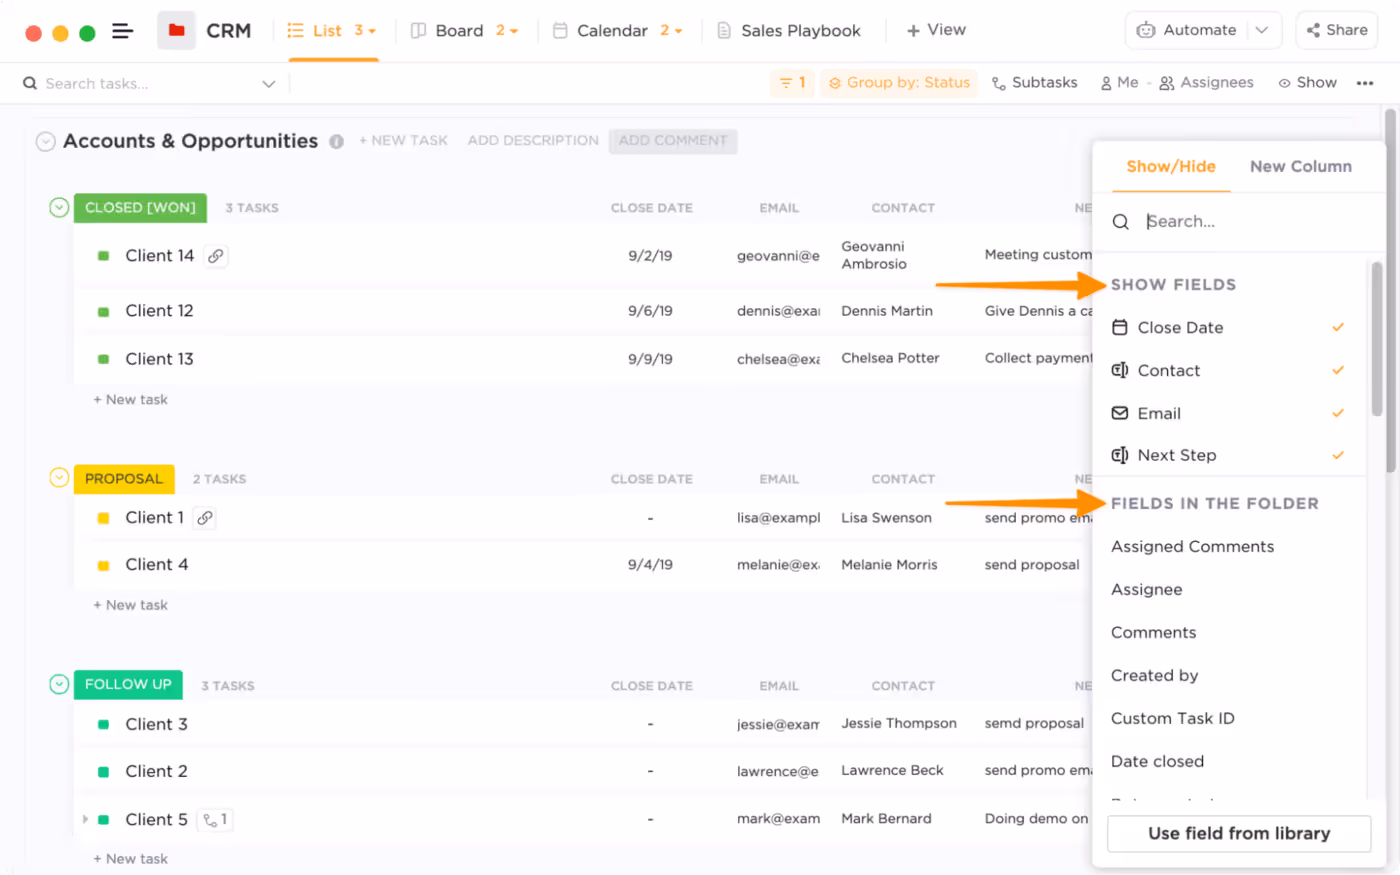Open the Show options menu
The width and height of the screenshot is (1400, 875).
tap(1307, 83)
